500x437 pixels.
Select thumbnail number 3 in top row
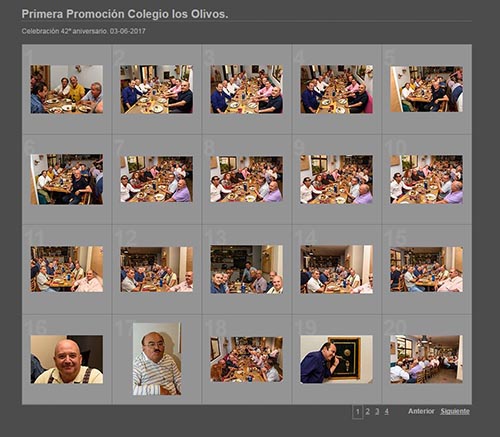tap(247, 89)
